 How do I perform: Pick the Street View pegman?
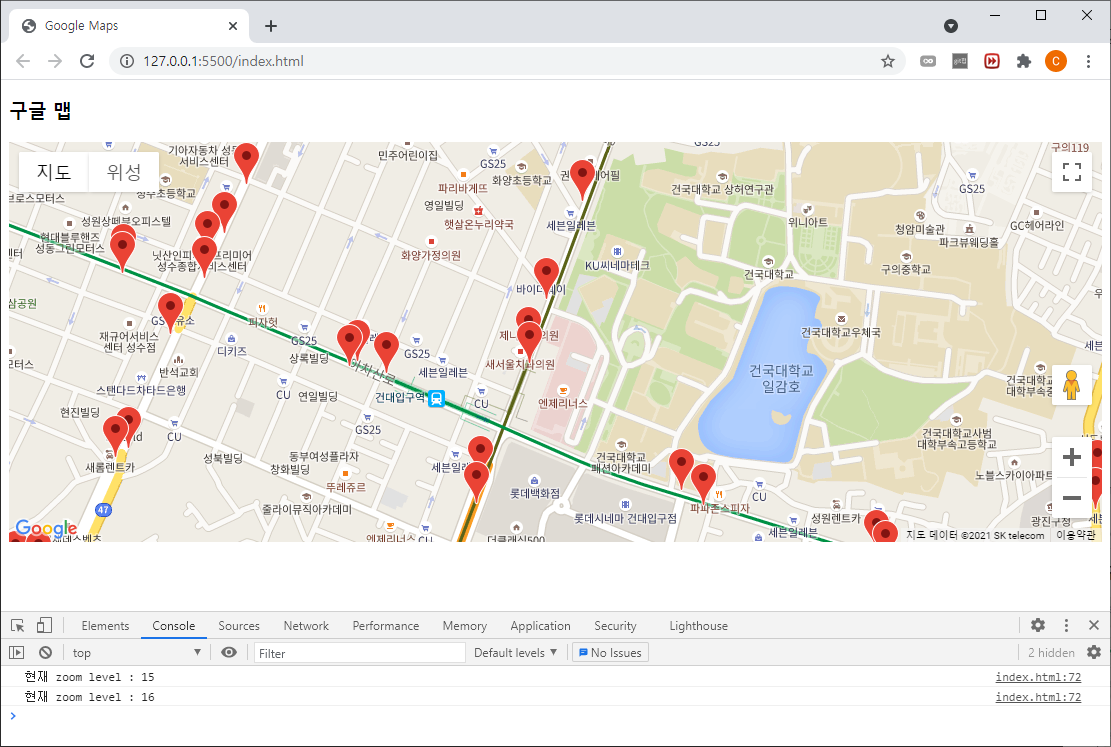[1071, 386]
